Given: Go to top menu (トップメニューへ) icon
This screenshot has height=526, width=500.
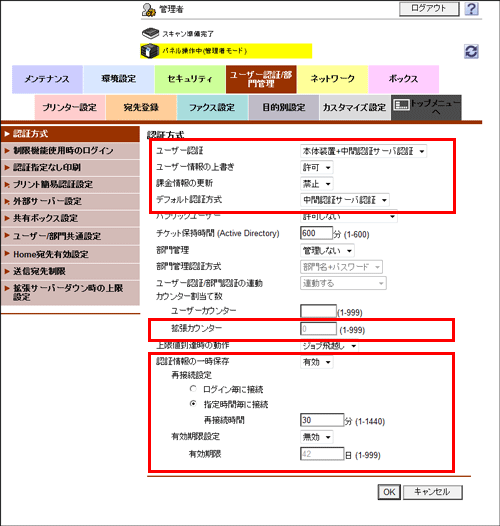Looking at the screenshot, I should (402, 105).
